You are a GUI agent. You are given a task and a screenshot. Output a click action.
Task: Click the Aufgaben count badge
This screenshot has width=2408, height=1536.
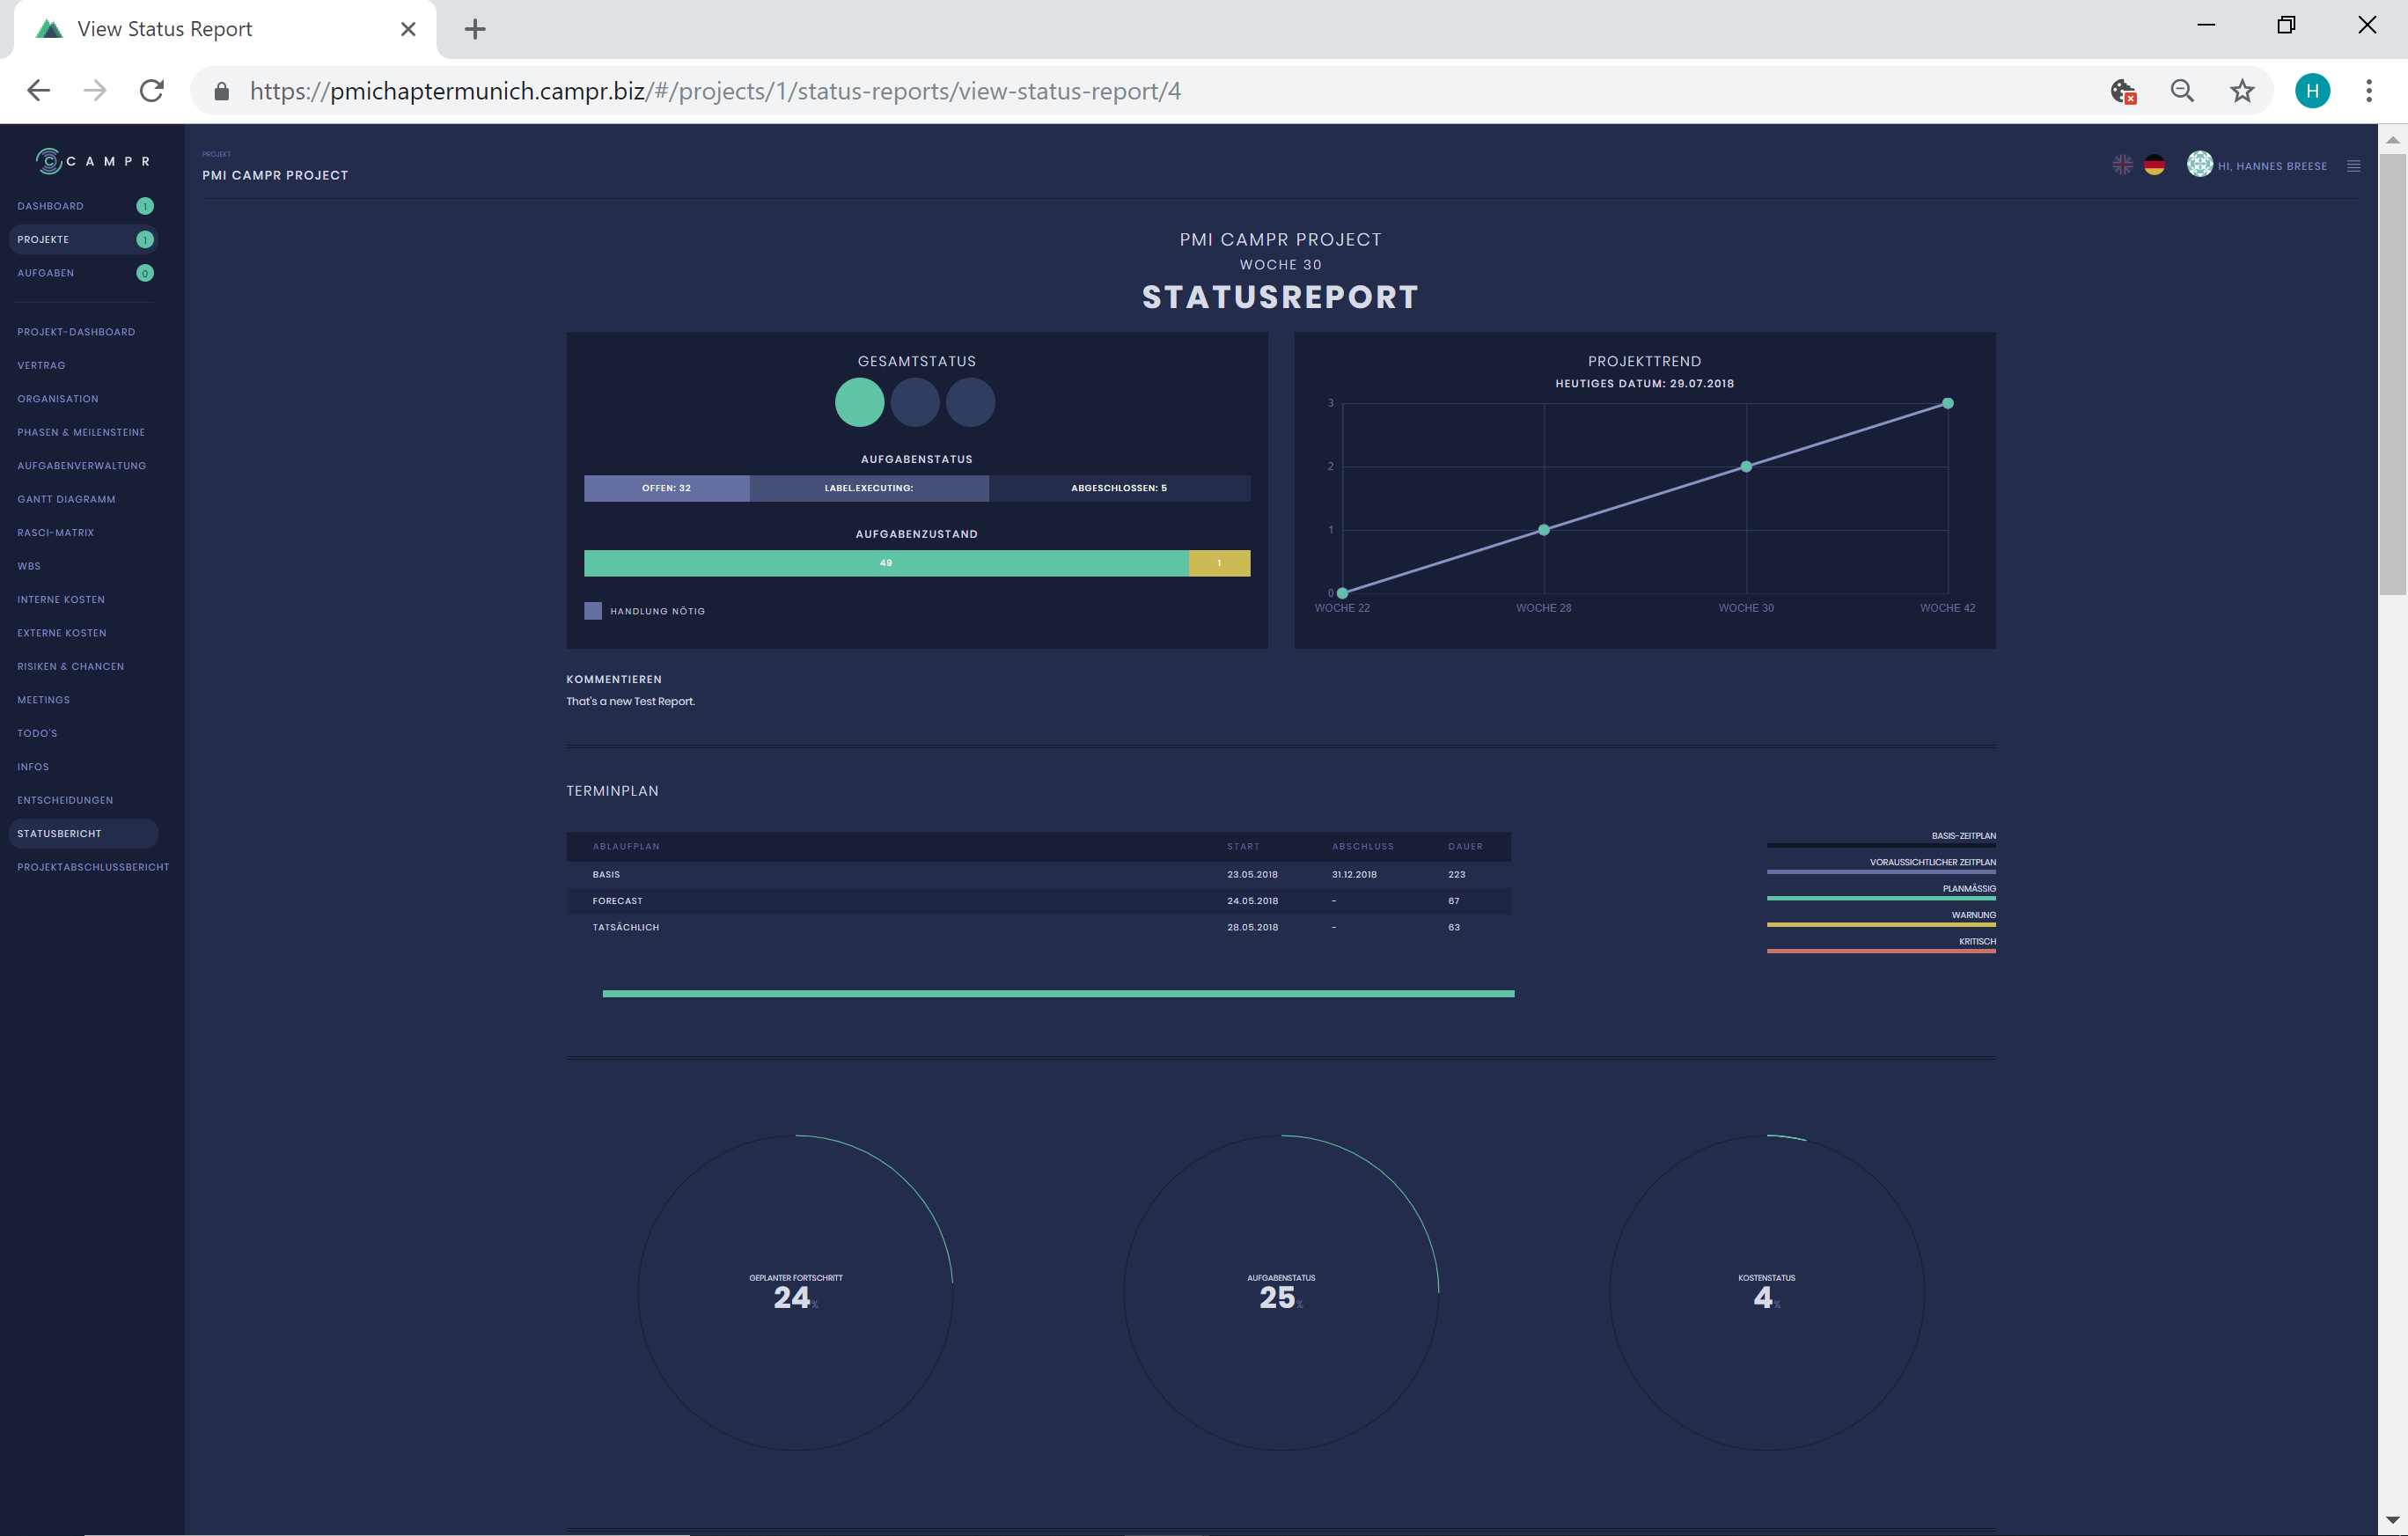click(x=145, y=273)
